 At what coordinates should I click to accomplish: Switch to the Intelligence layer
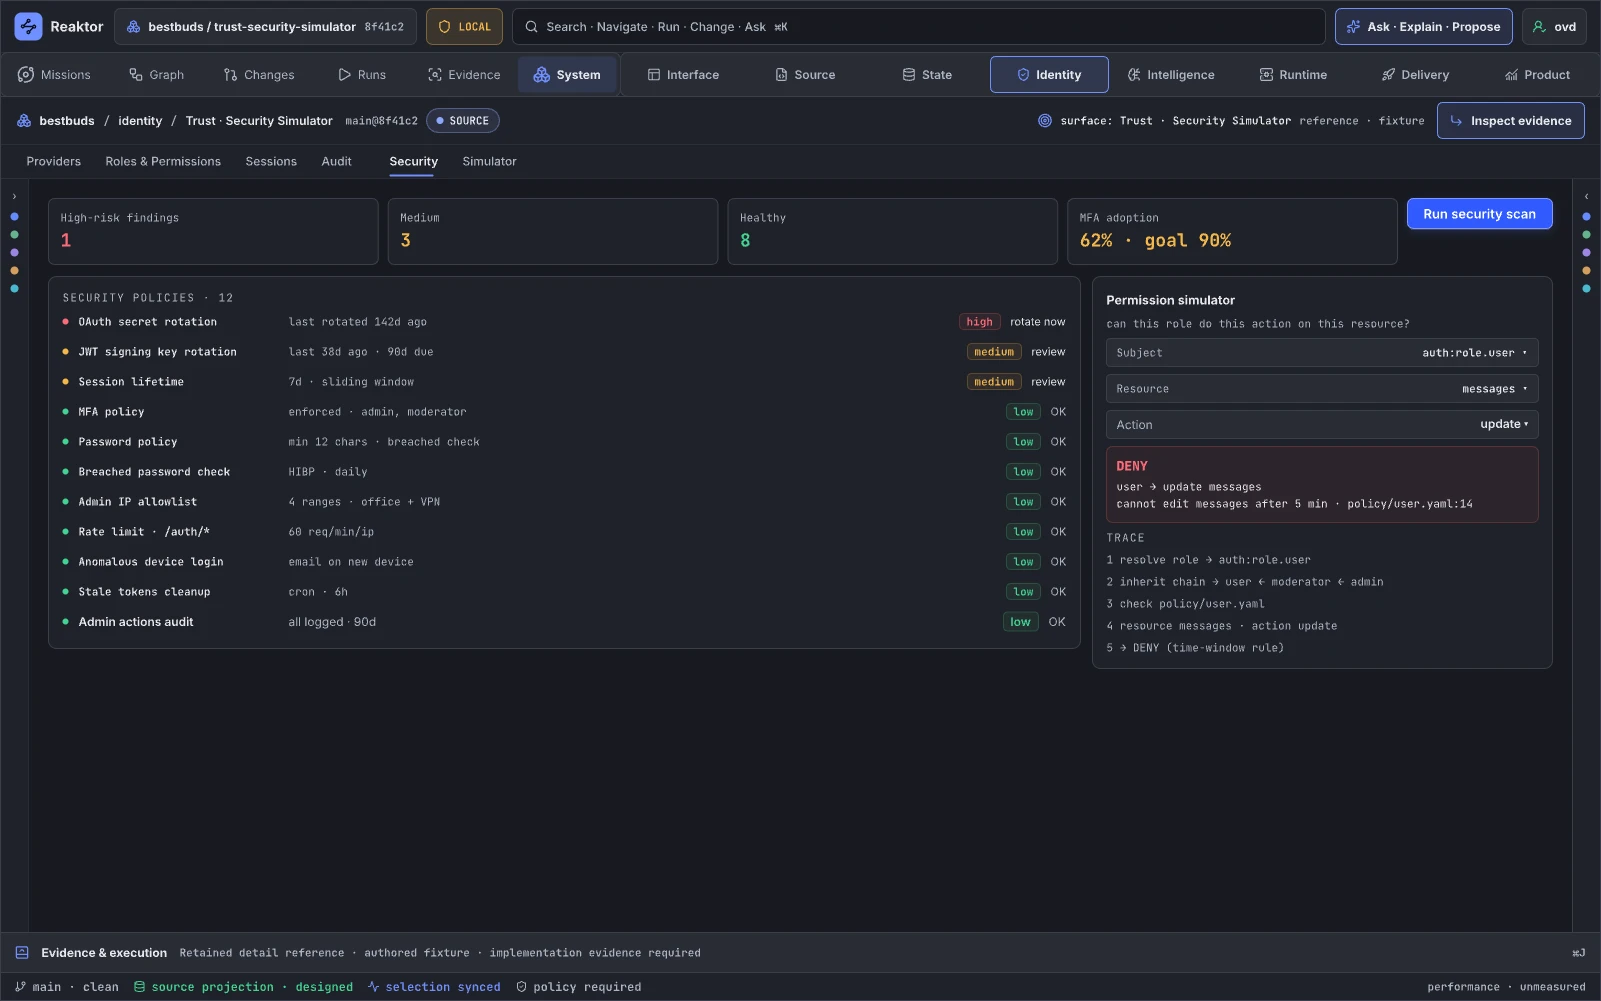pos(1171,75)
